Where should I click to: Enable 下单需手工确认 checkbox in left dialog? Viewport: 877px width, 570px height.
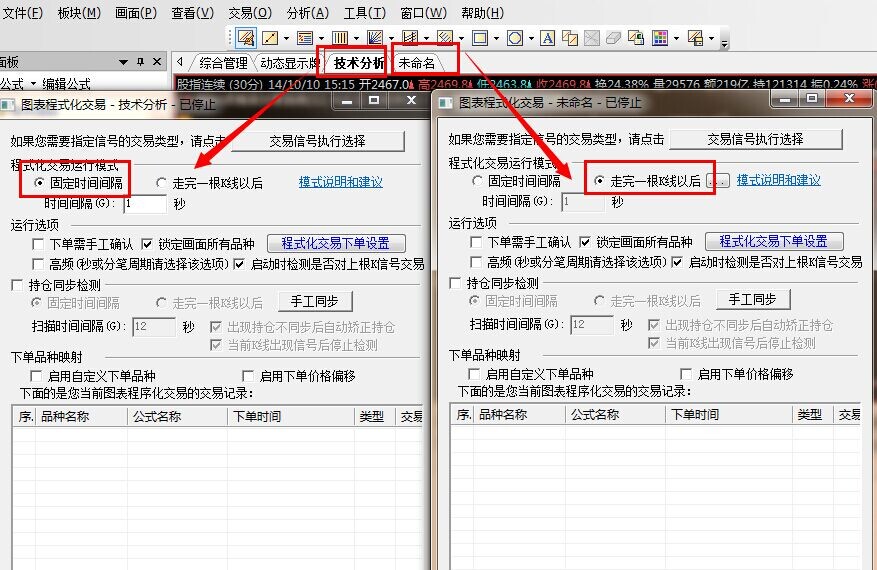(x=38, y=243)
